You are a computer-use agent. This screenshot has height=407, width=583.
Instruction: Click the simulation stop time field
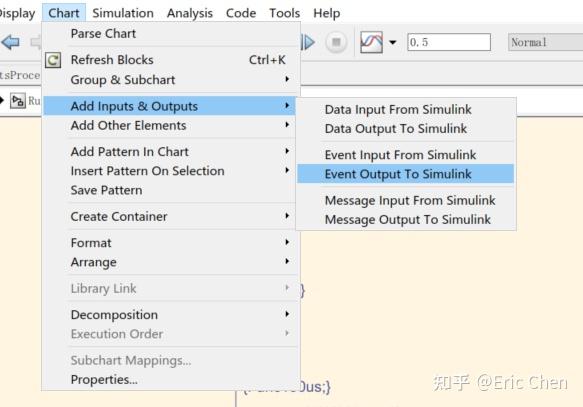click(449, 42)
